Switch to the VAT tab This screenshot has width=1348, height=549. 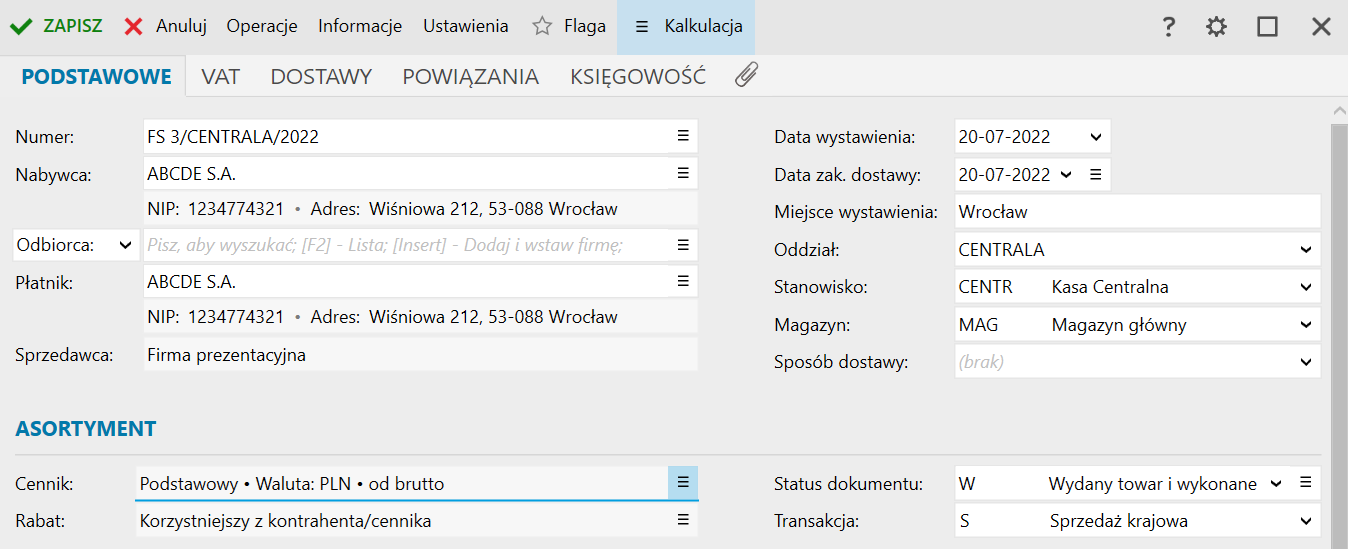point(220,76)
